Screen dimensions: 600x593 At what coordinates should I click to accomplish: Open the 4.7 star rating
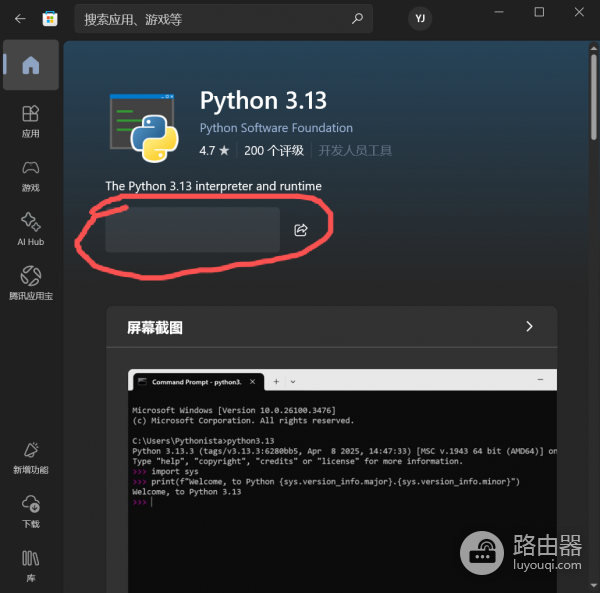(214, 150)
